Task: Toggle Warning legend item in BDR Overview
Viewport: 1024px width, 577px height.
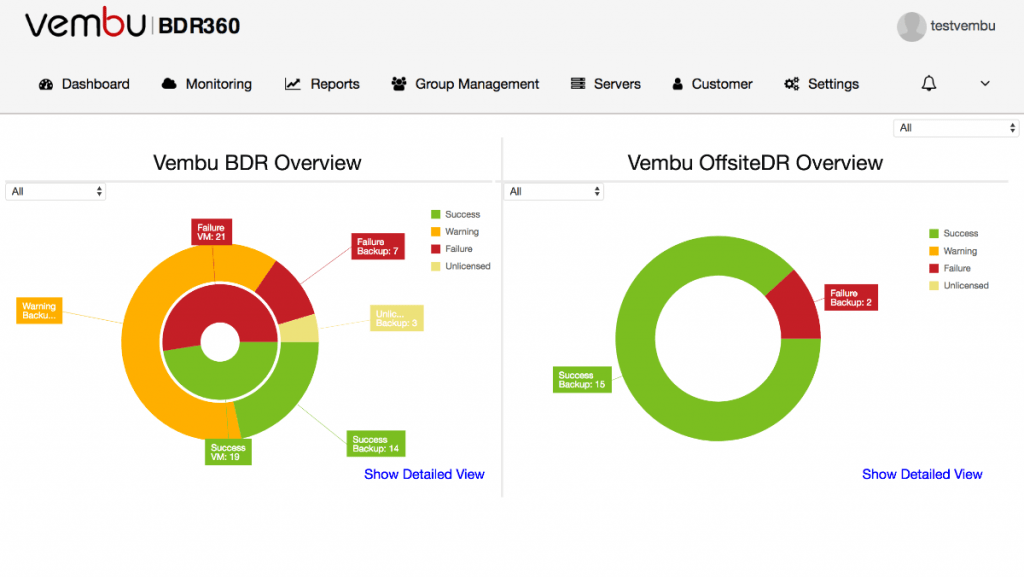Action: pyautogui.click(x=462, y=232)
